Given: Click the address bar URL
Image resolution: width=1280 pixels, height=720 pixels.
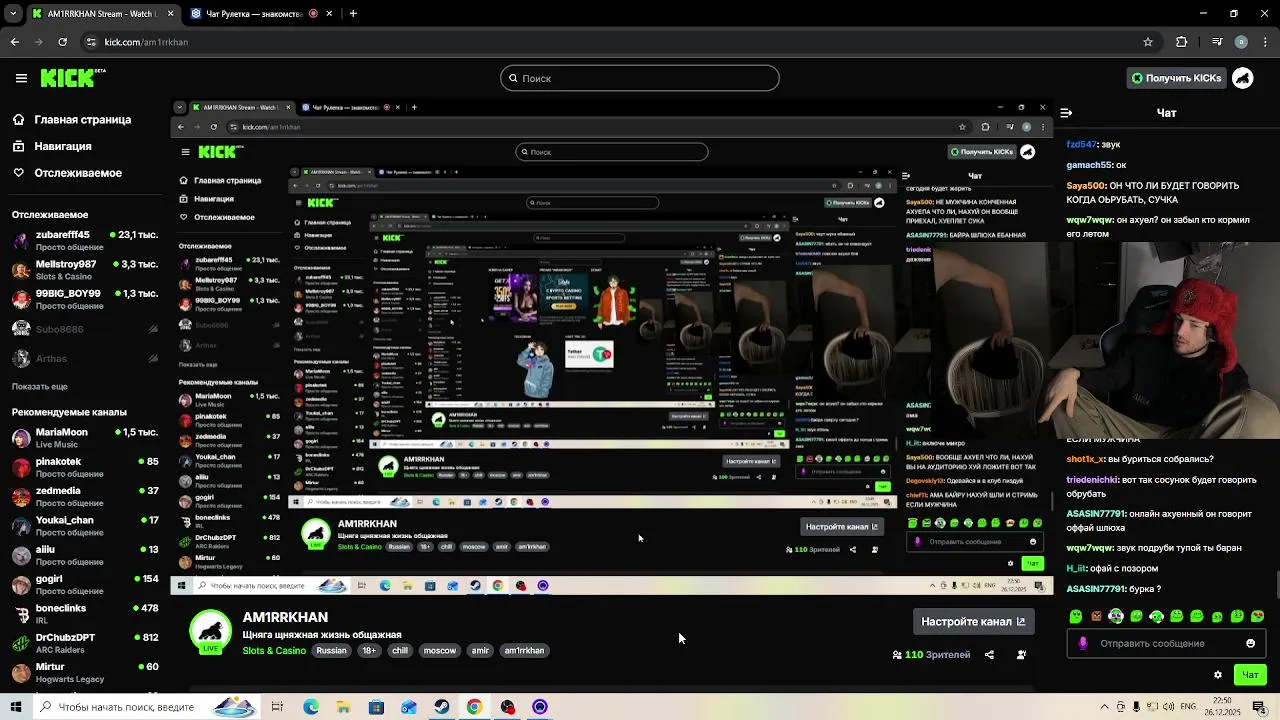Looking at the screenshot, I should [146, 42].
